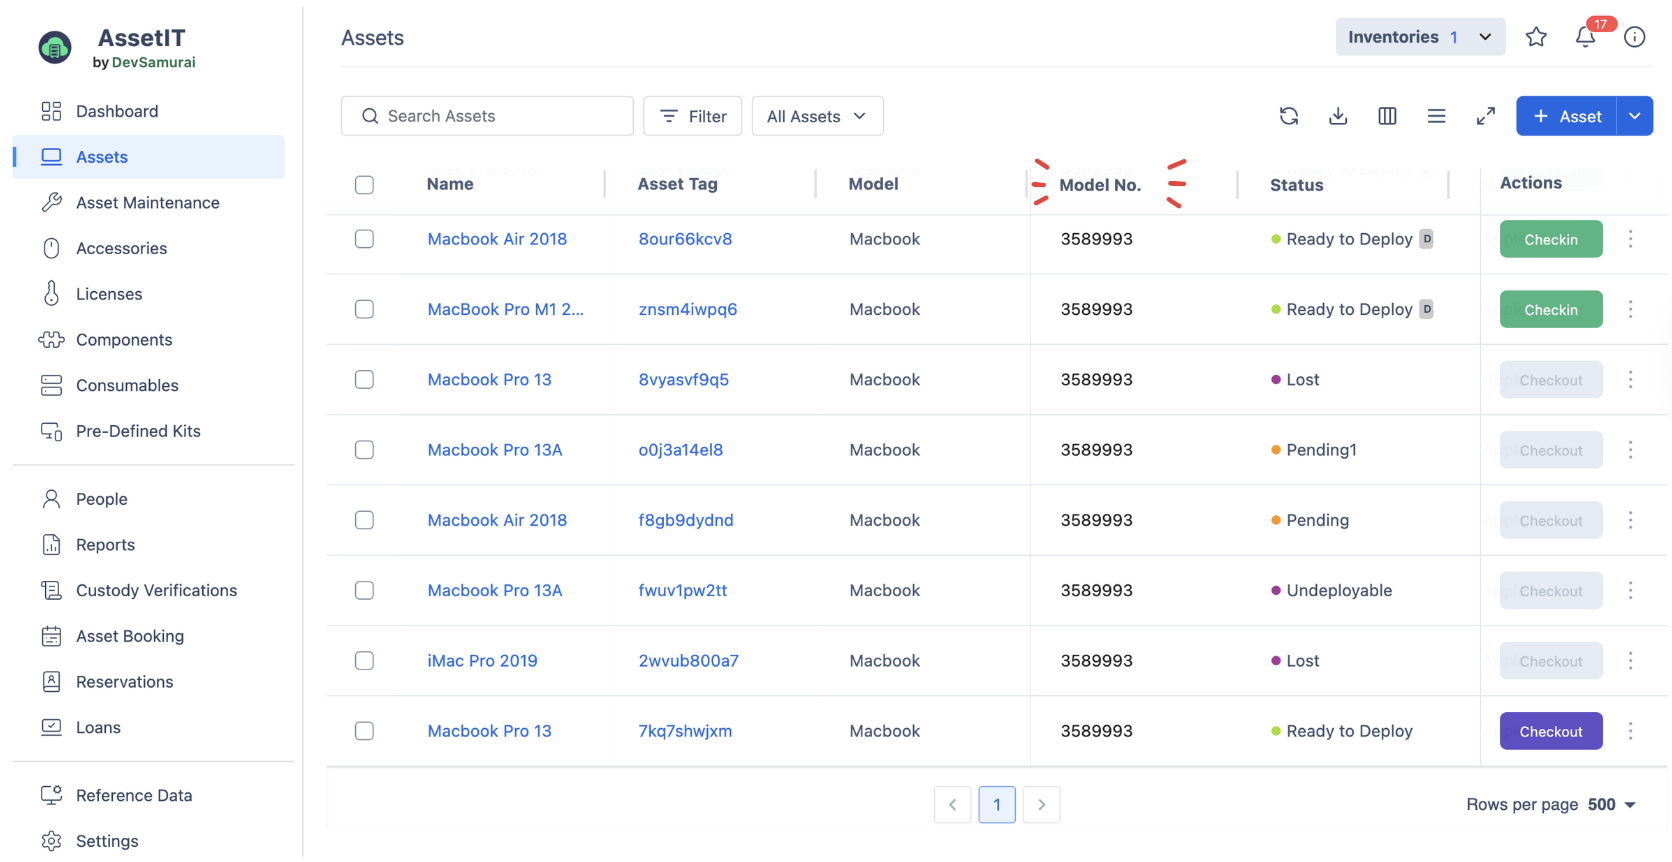Open the All Assets dropdown
Viewport: 1672px width, 862px height.
[x=816, y=116]
